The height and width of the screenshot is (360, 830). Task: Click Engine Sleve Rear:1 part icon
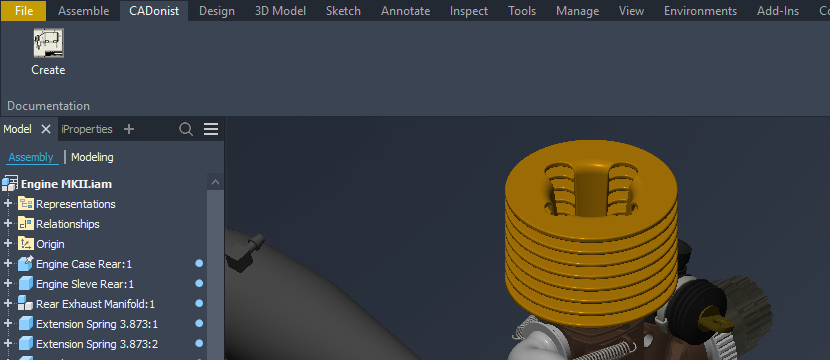(x=25, y=284)
